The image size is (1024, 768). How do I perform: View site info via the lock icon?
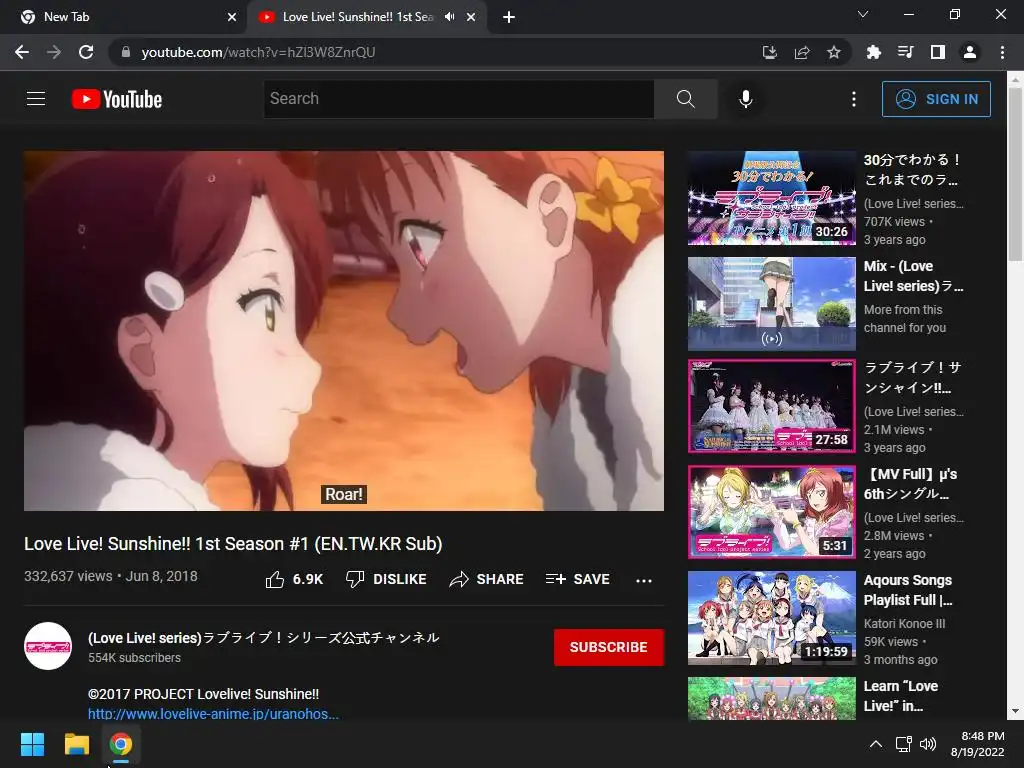click(126, 52)
